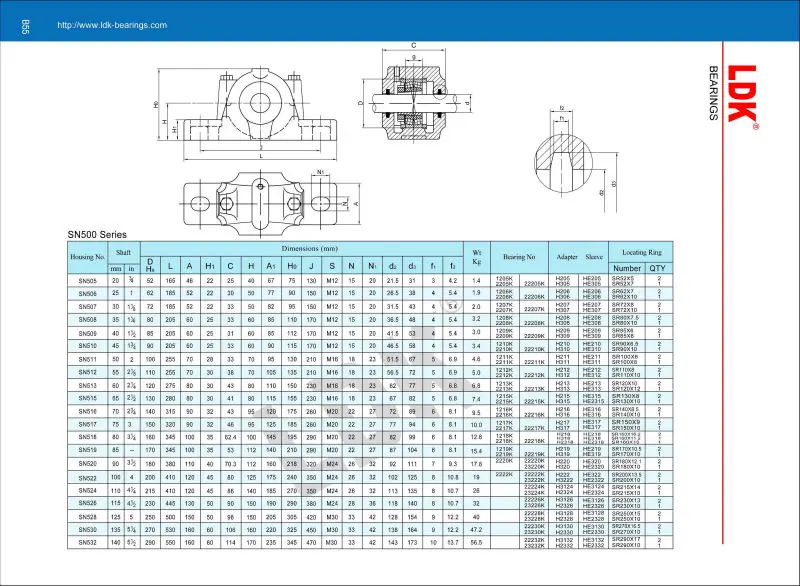The image size is (800, 586).
Task: Click the C dimension column header
Action: click(230, 266)
